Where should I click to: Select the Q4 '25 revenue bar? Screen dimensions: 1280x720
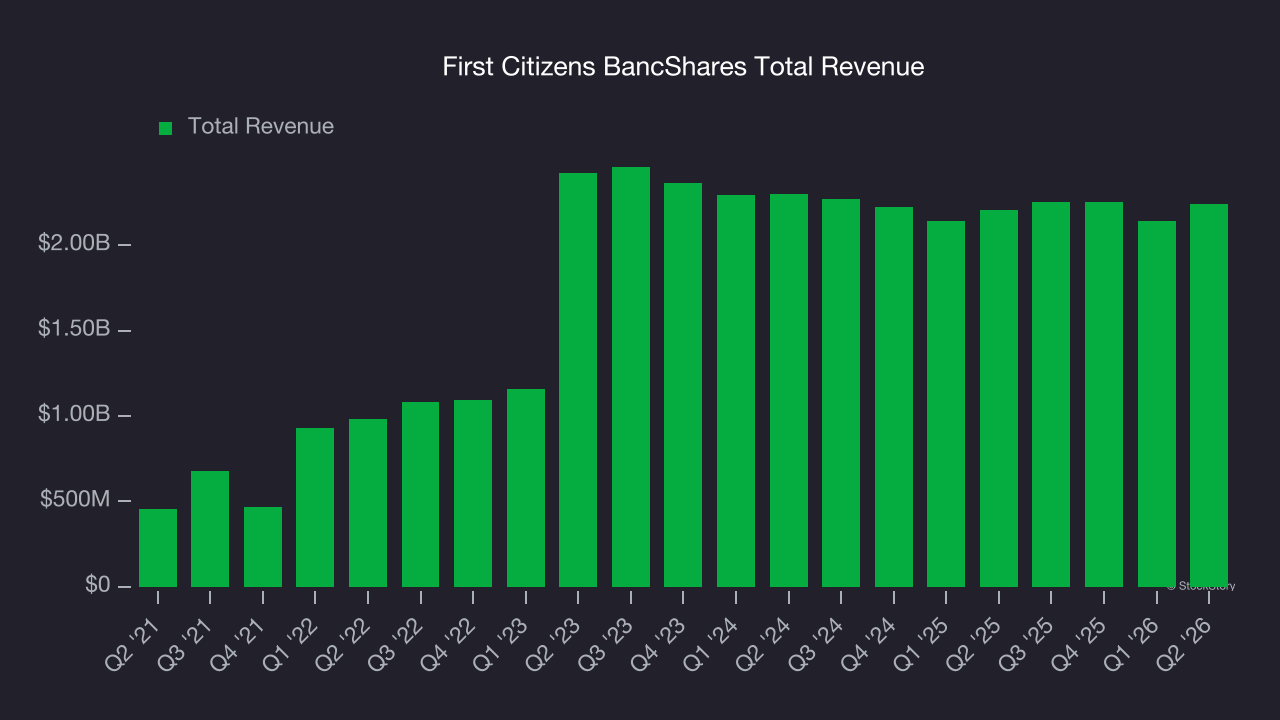1104,394
